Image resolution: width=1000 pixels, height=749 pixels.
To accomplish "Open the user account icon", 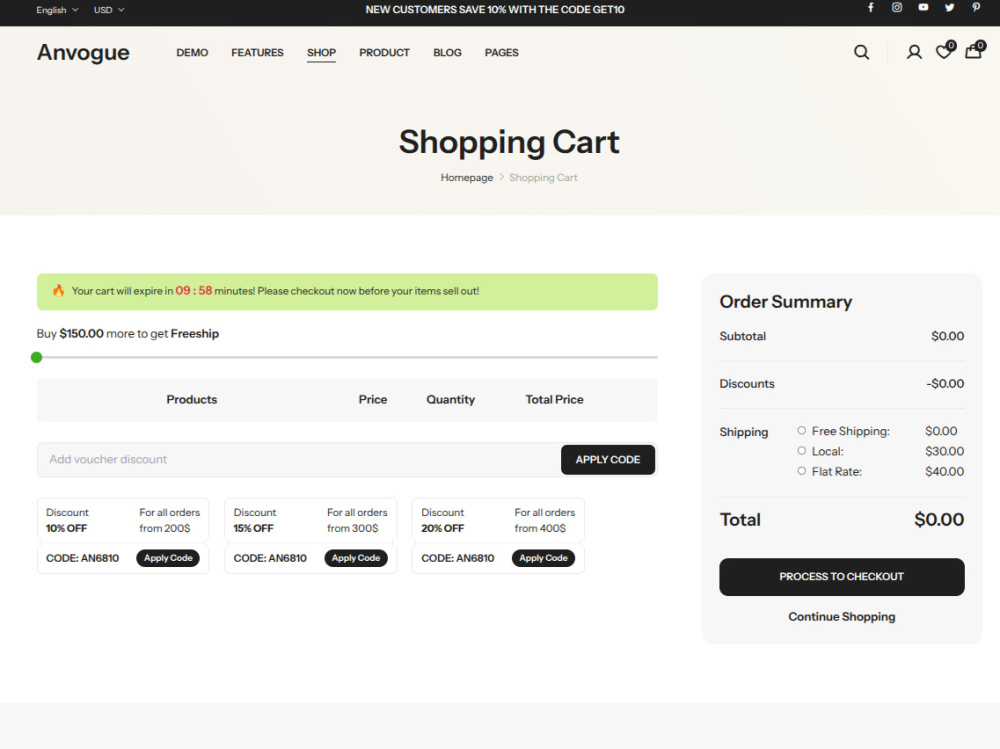I will (x=914, y=52).
